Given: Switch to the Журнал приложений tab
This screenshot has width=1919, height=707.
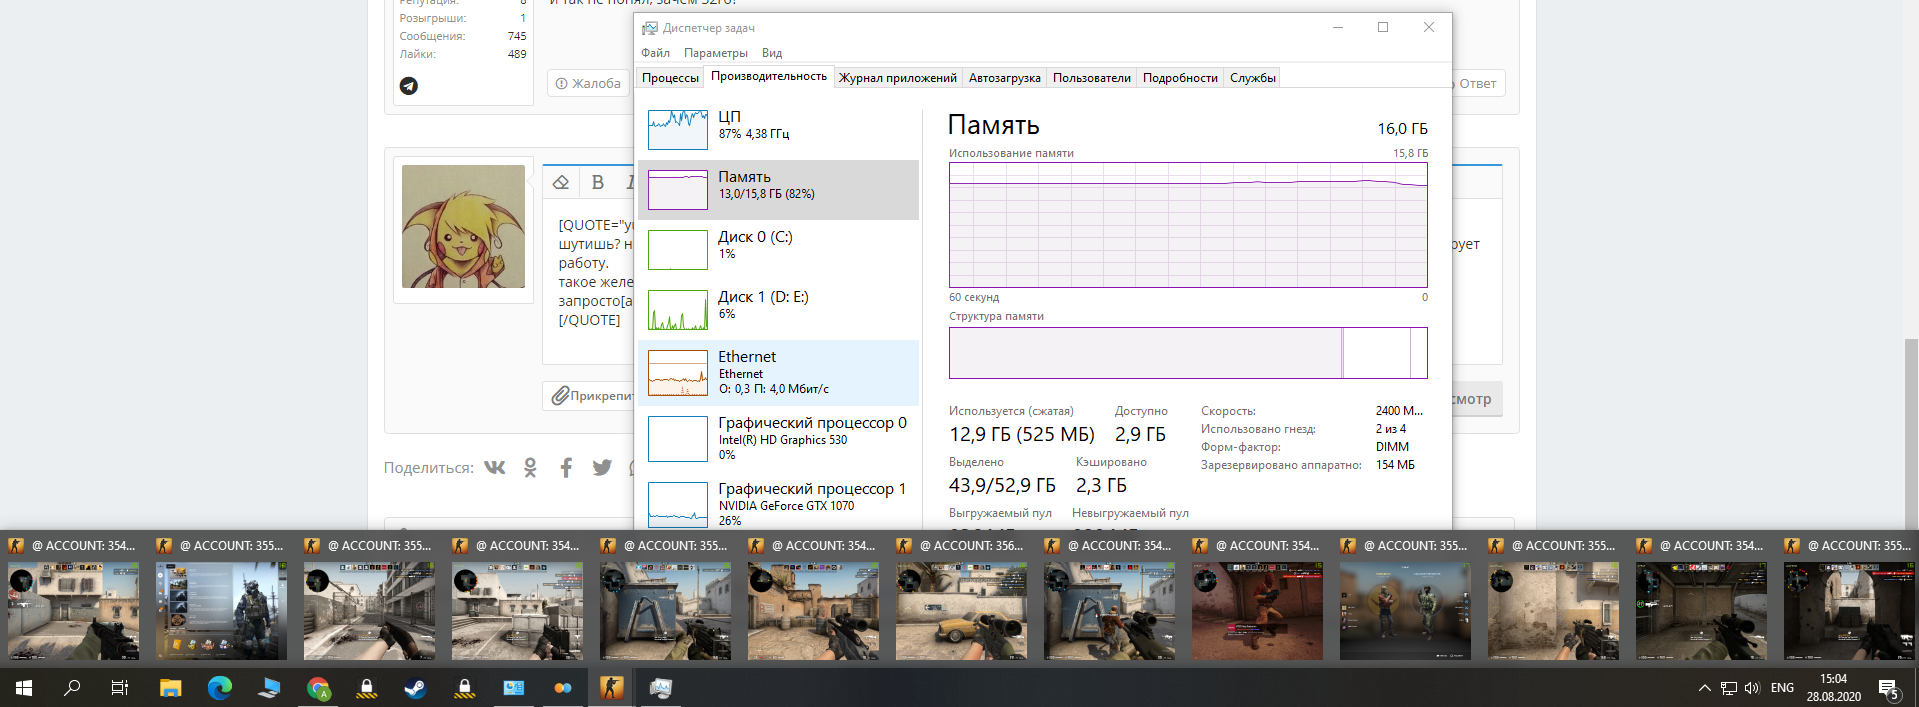Looking at the screenshot, I should (x=898, y=78).
